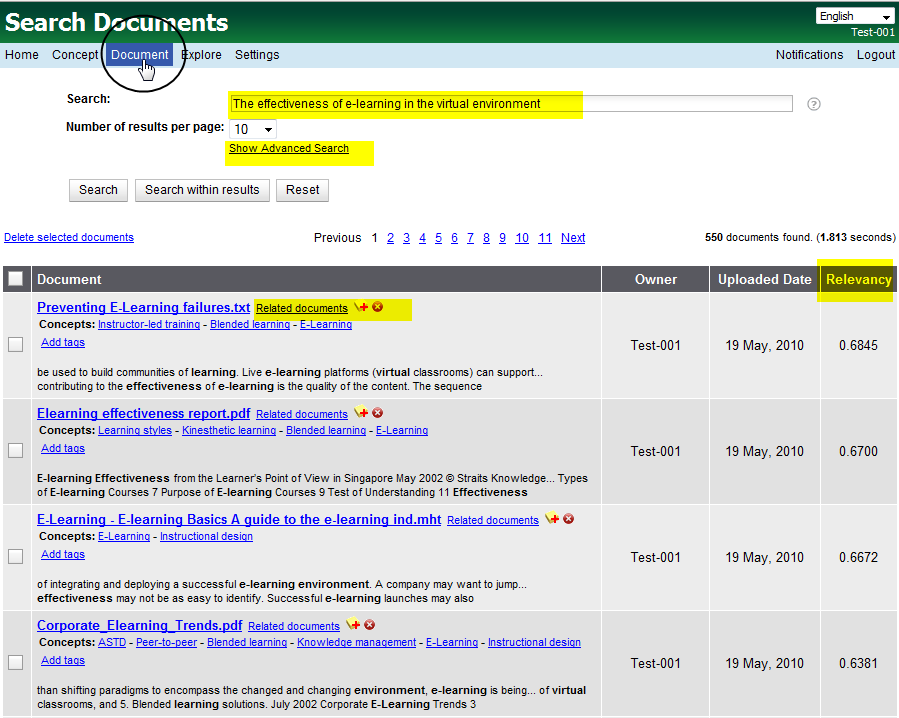Go to the Next results page
This screenshot has width=899, height=718.
tap(573, 238)
